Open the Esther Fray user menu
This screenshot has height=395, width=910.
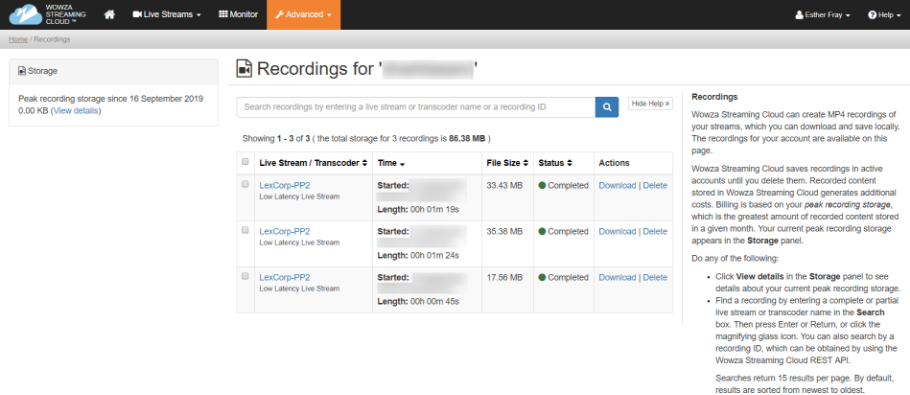[x=822, y=15]
